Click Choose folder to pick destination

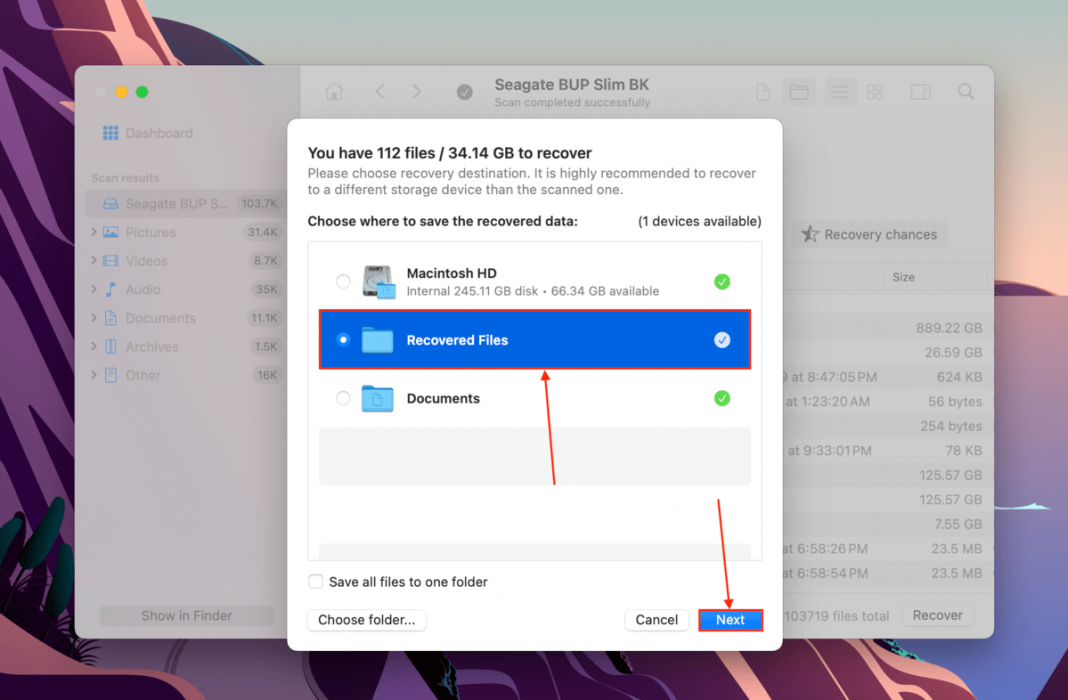coord(366,620)
